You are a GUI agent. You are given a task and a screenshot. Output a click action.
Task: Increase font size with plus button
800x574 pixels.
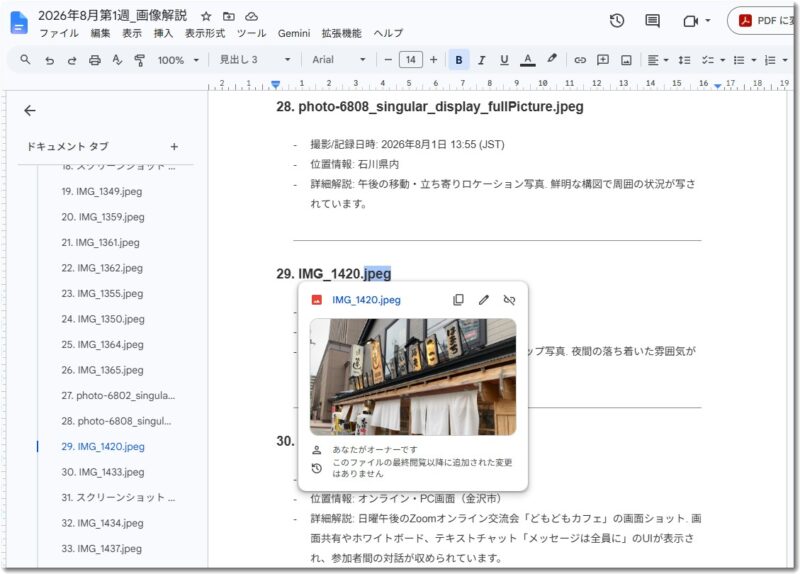pyautogui.click(x=433, y=60)
